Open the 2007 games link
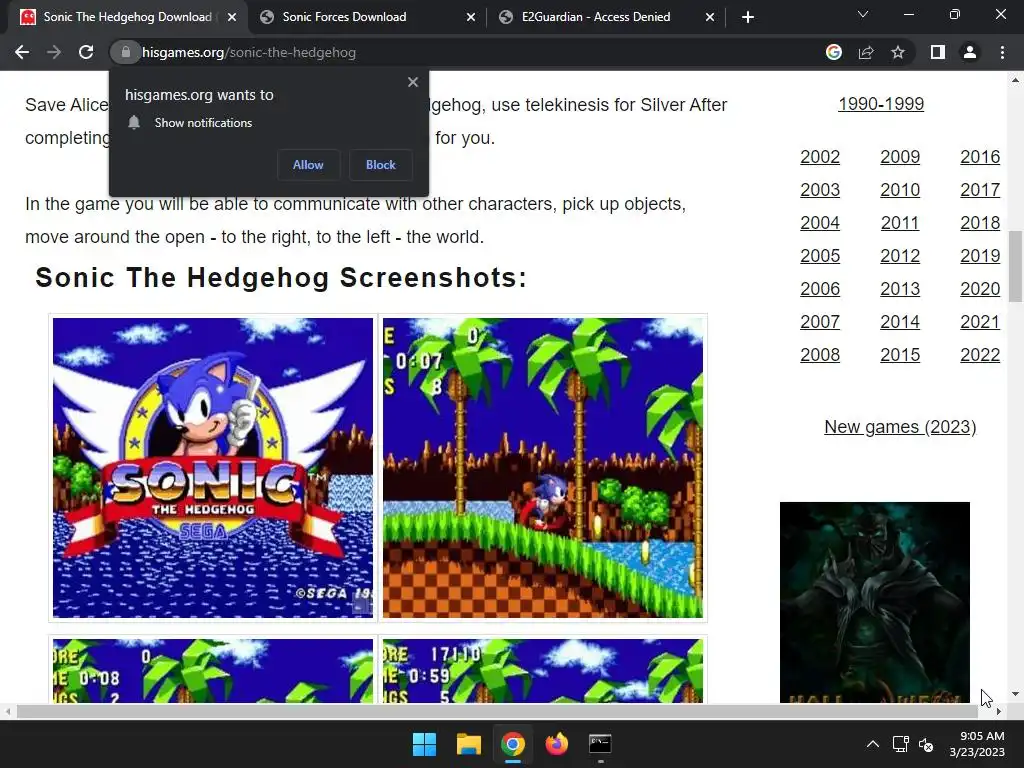Screen dimensions: 1024x768 [x=820, y=322]
